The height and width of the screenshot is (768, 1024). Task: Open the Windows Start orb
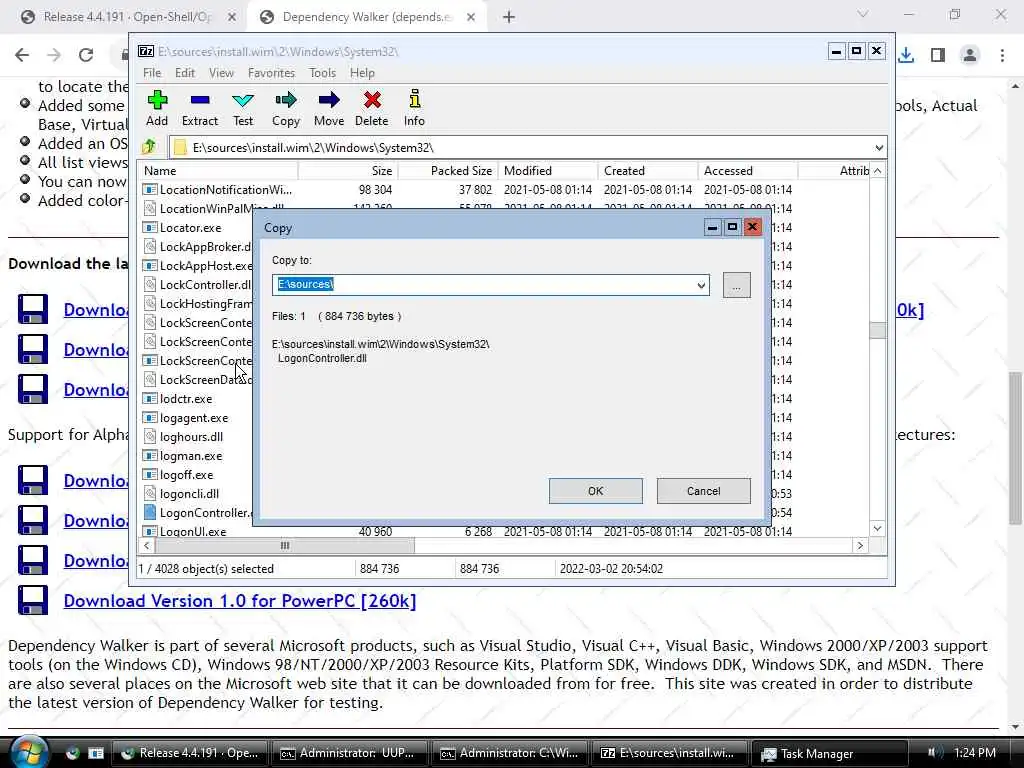pos(28,752)
